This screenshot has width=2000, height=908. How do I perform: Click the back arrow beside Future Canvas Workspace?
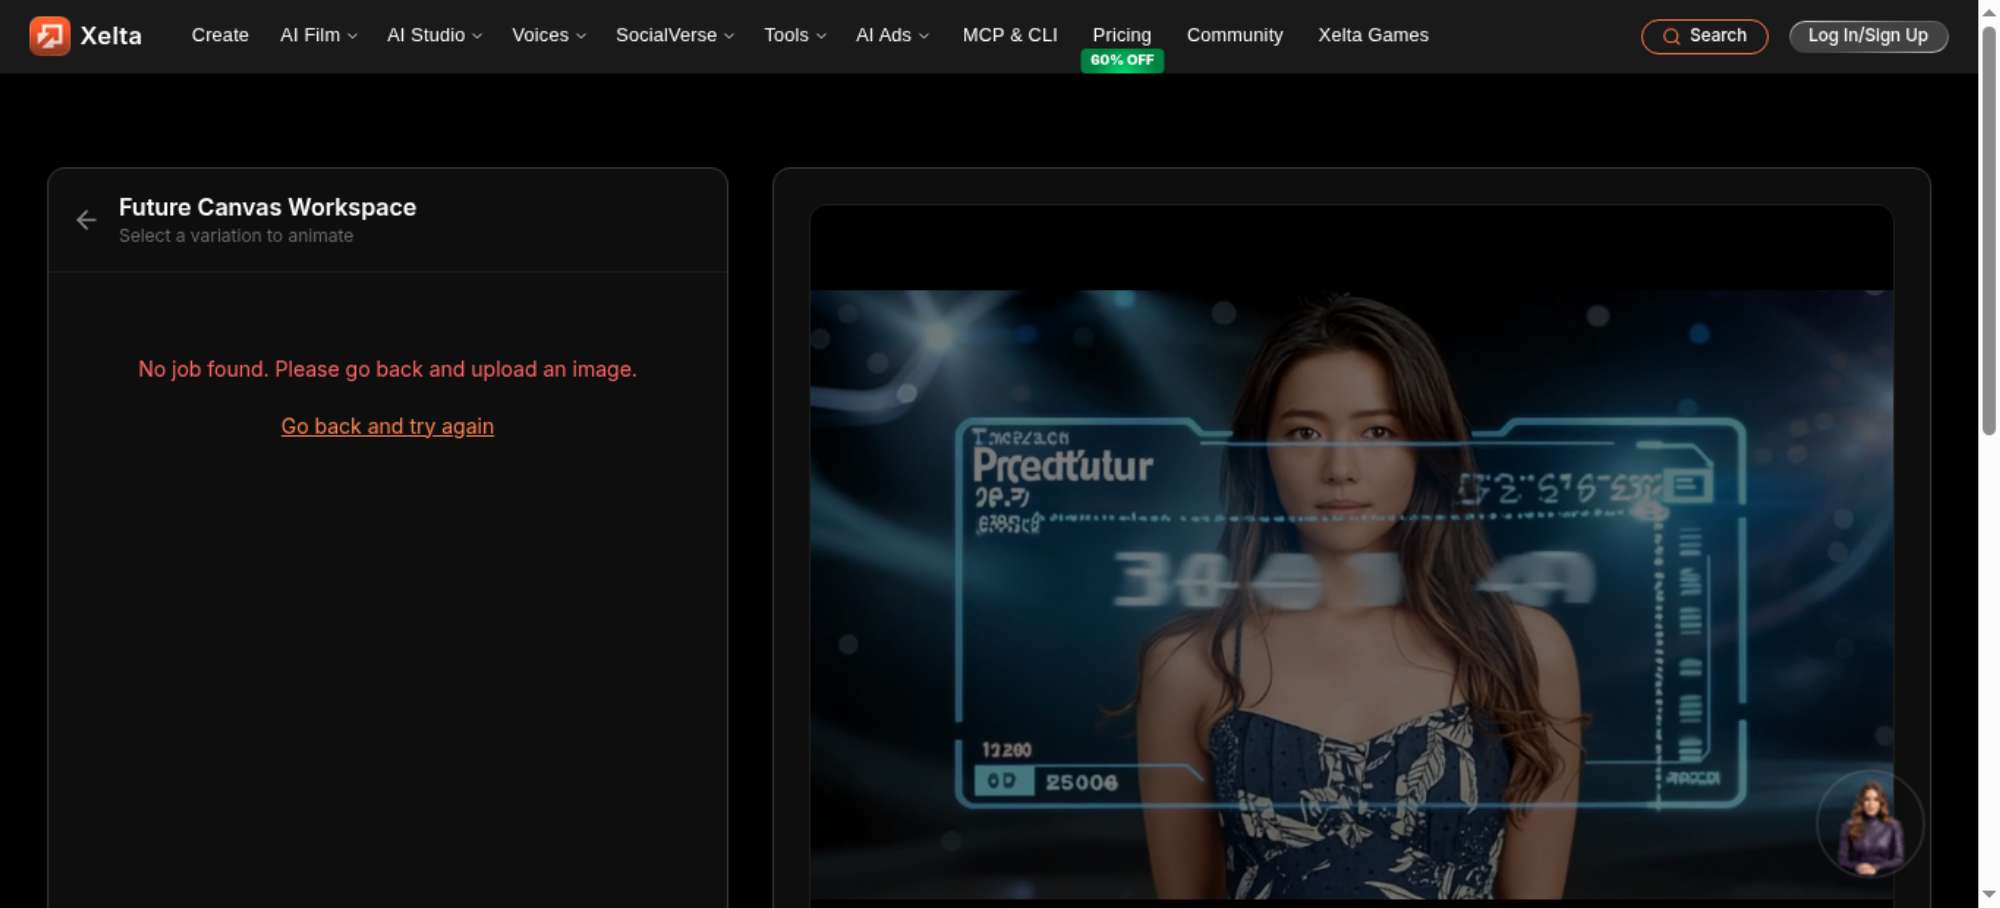coord(86,220)
